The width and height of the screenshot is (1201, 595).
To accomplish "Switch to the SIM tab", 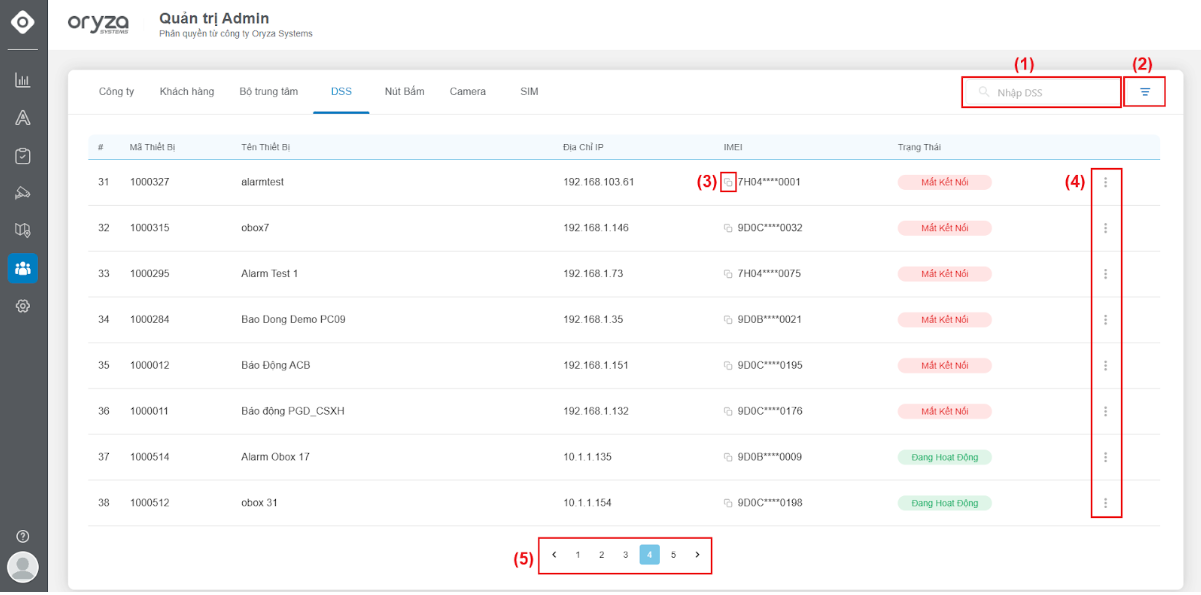I will point(529,92).
